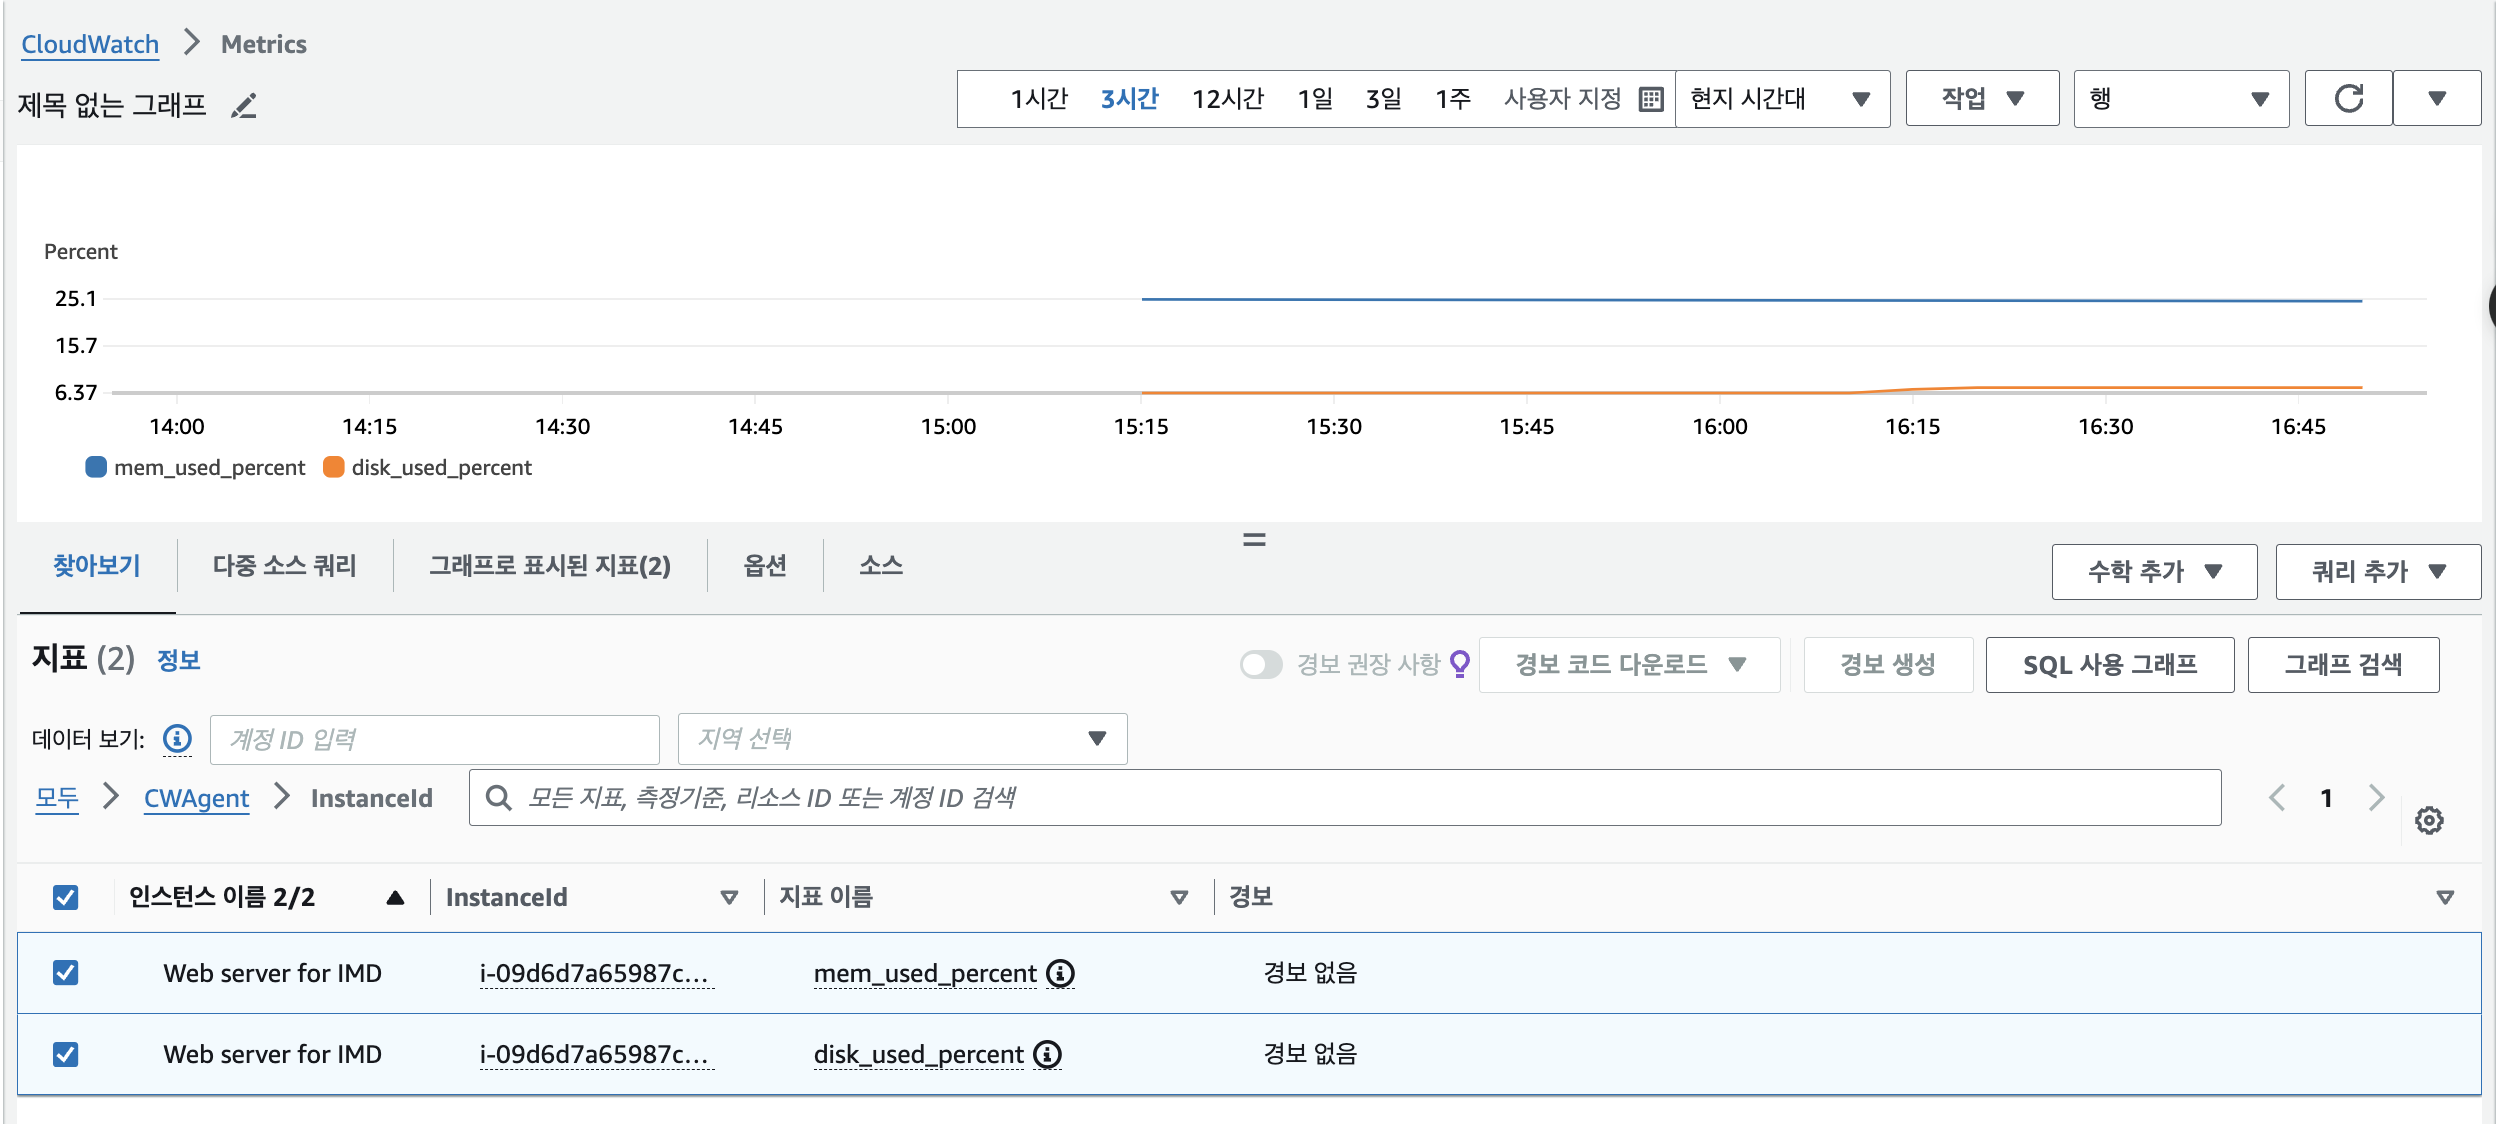Uncheck the mem_used_percent row checkbox
2496x1124 pixels.
coord(66,973)
